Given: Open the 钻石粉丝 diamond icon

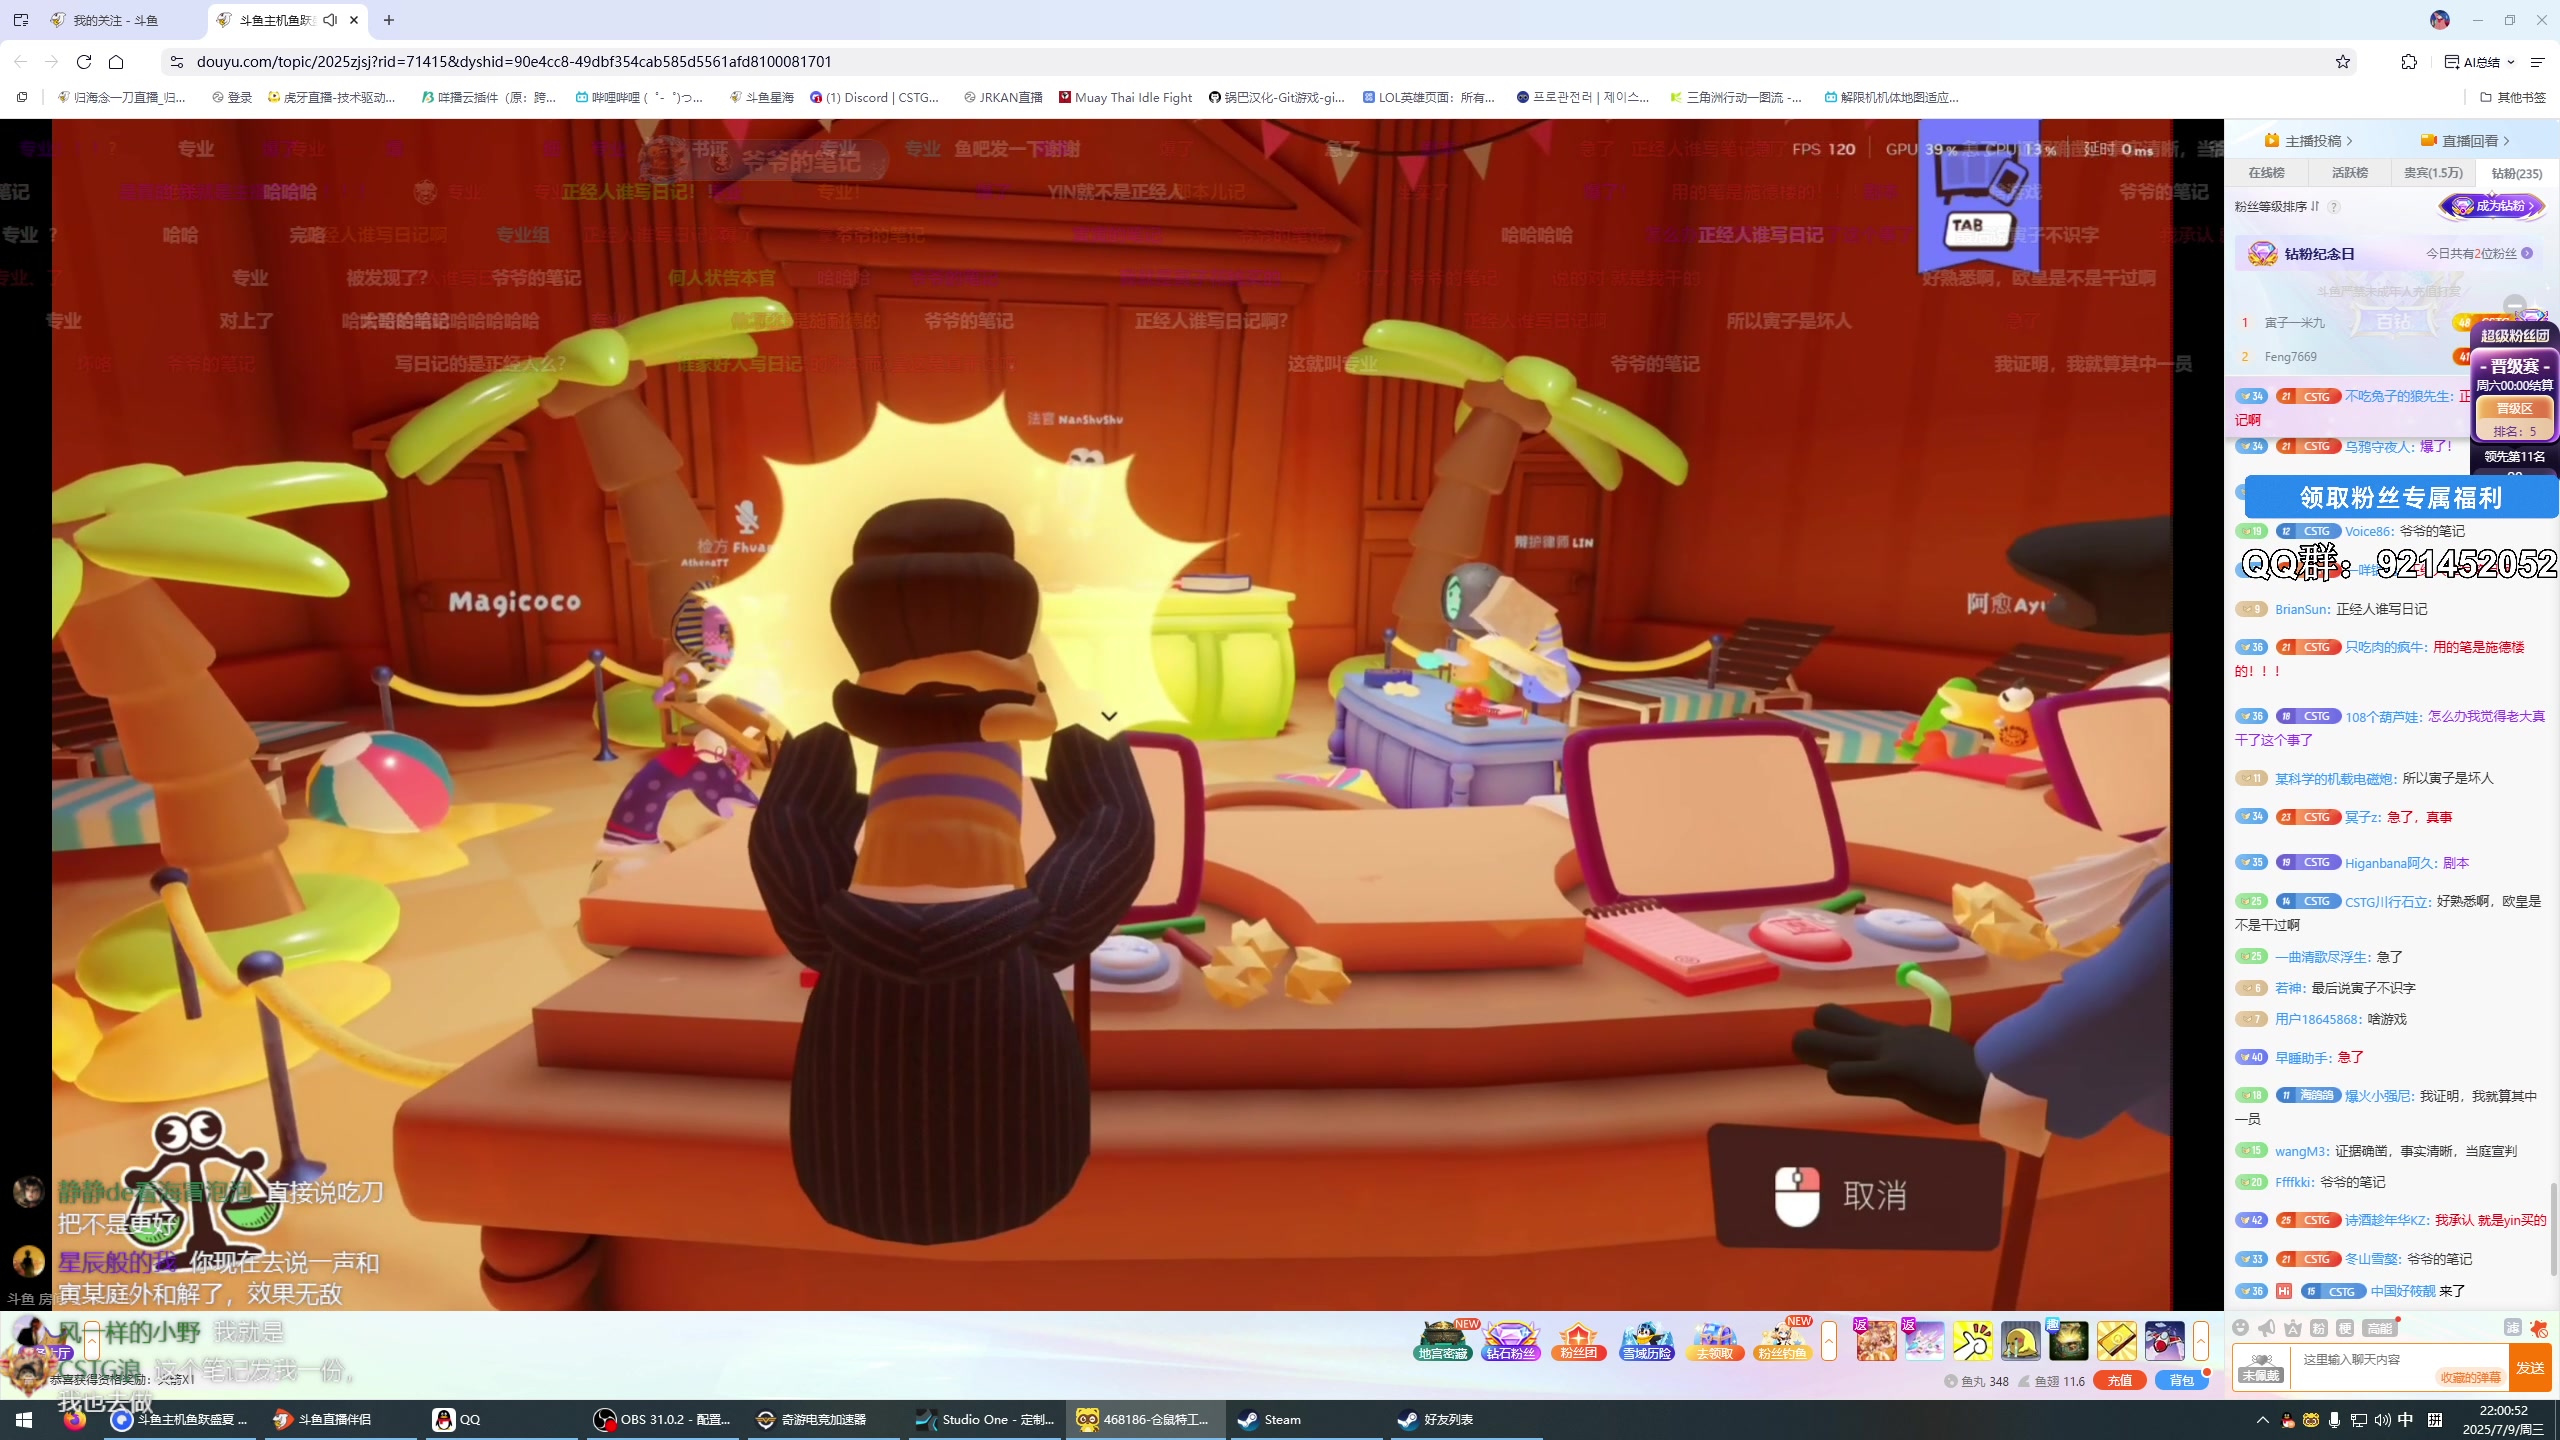Looking at the screenshot, I should click(x=1510, y=1341).
